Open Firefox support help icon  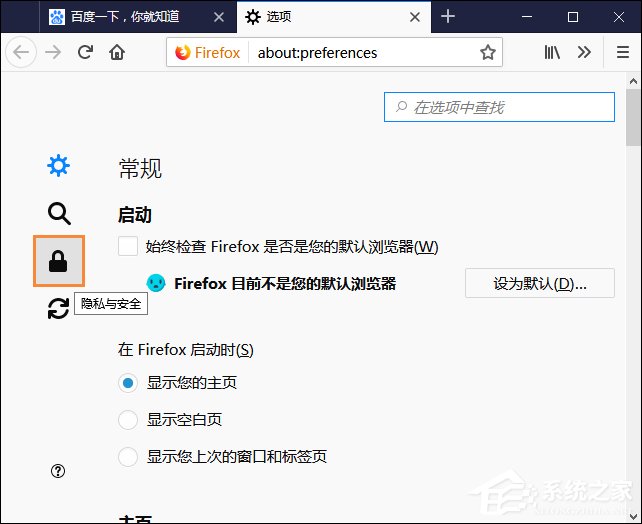point(58,471)
